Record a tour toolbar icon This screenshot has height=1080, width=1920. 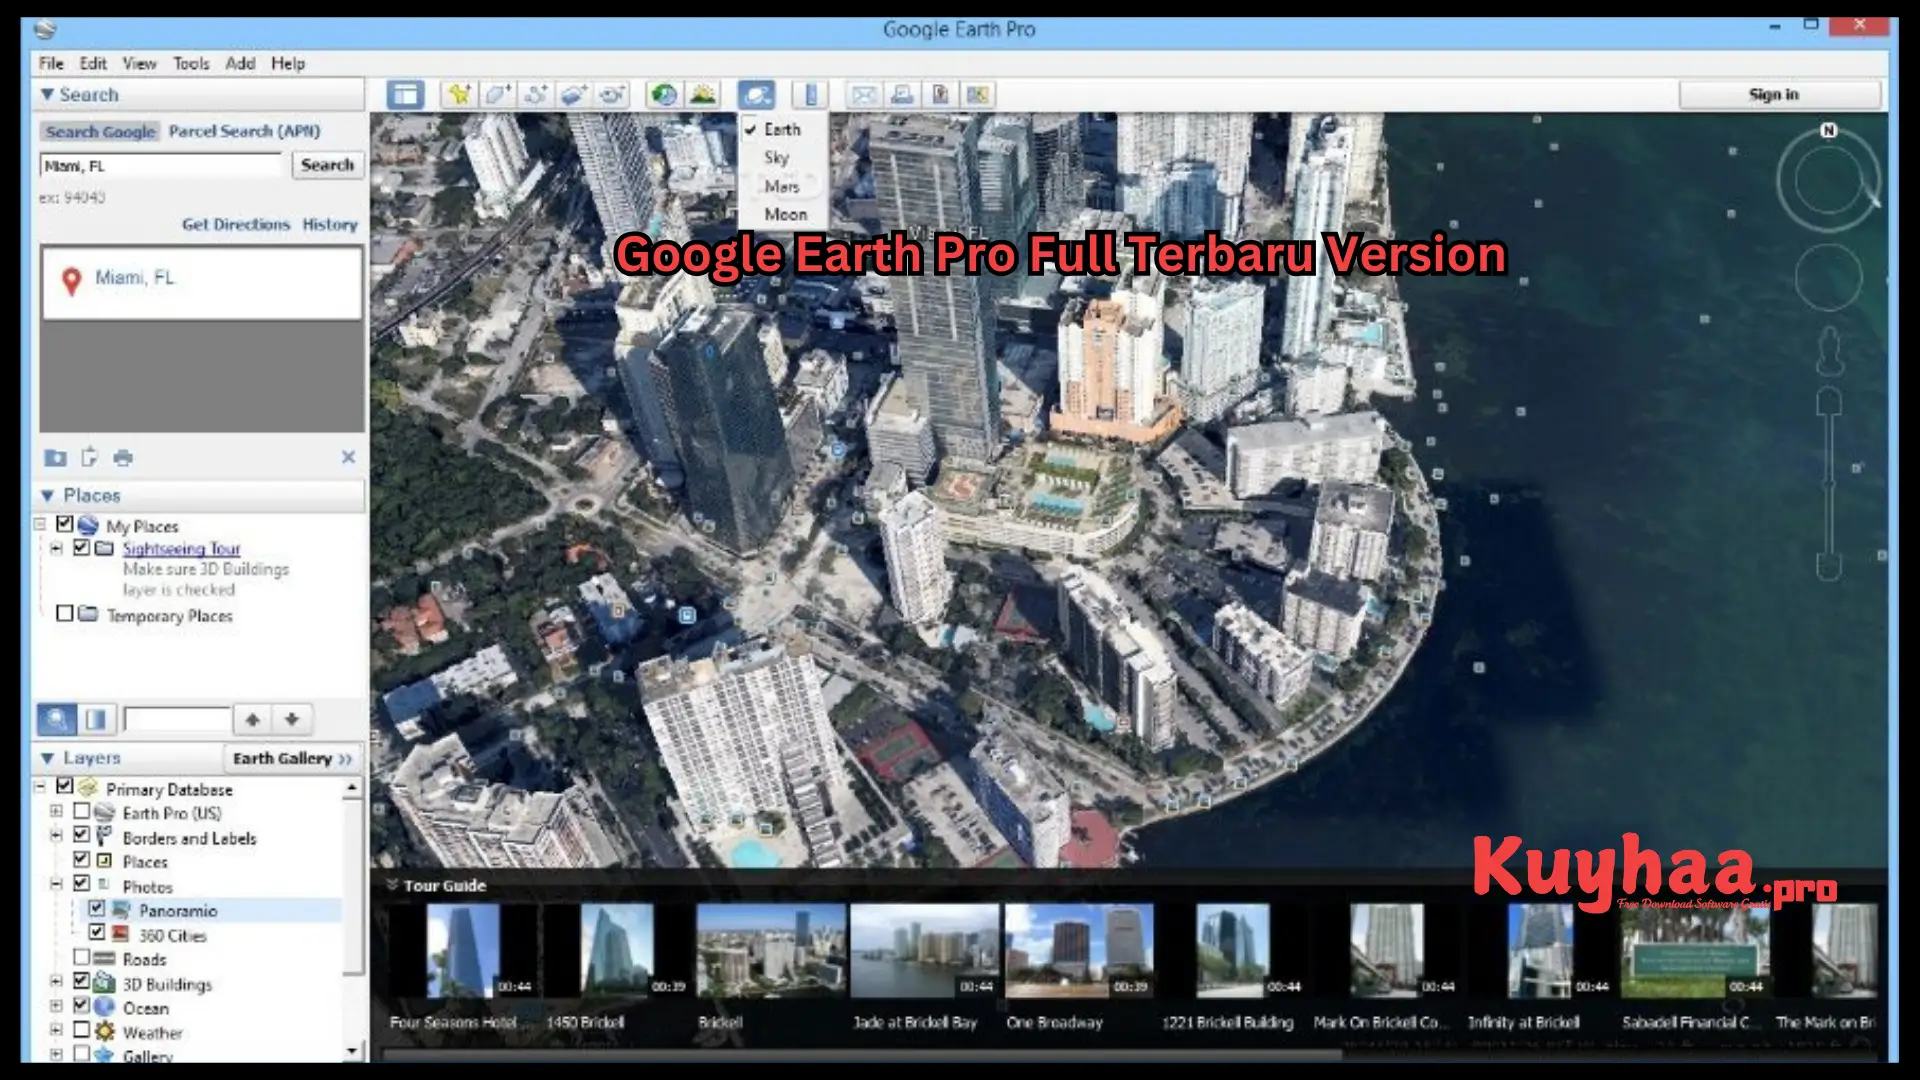611,95
